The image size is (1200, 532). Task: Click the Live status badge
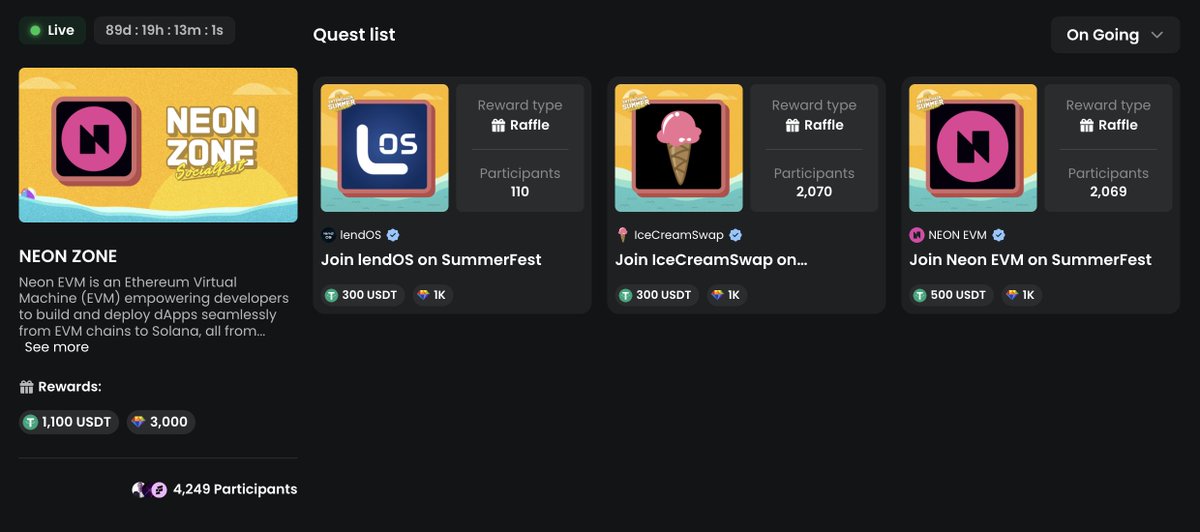[52, 30]
